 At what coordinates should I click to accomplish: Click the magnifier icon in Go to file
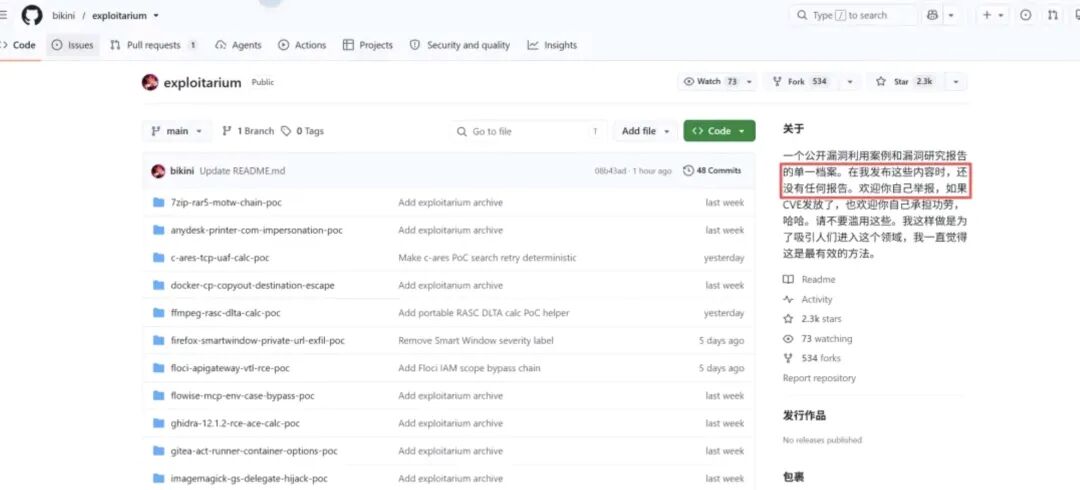(461, 132)
